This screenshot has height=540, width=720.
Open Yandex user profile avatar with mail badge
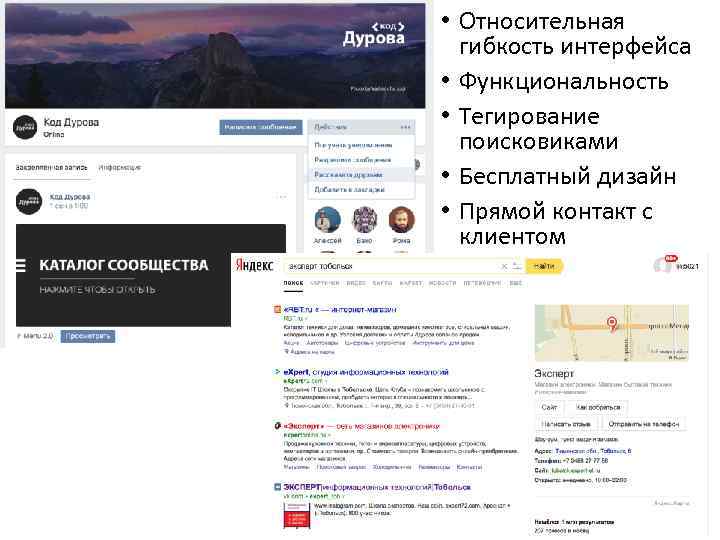click(664, 265)
